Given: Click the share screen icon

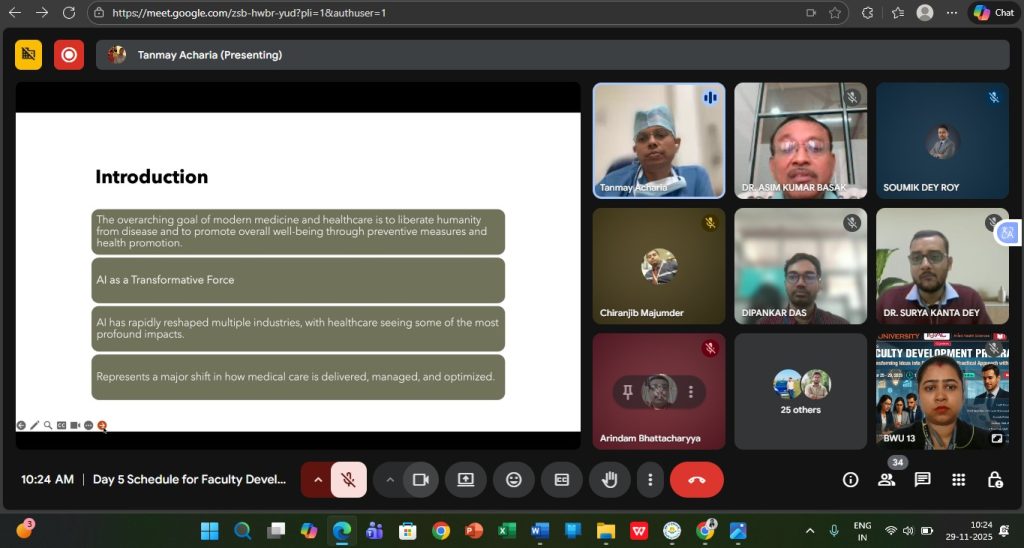Looking at the screenshot, I should (466, 480).
